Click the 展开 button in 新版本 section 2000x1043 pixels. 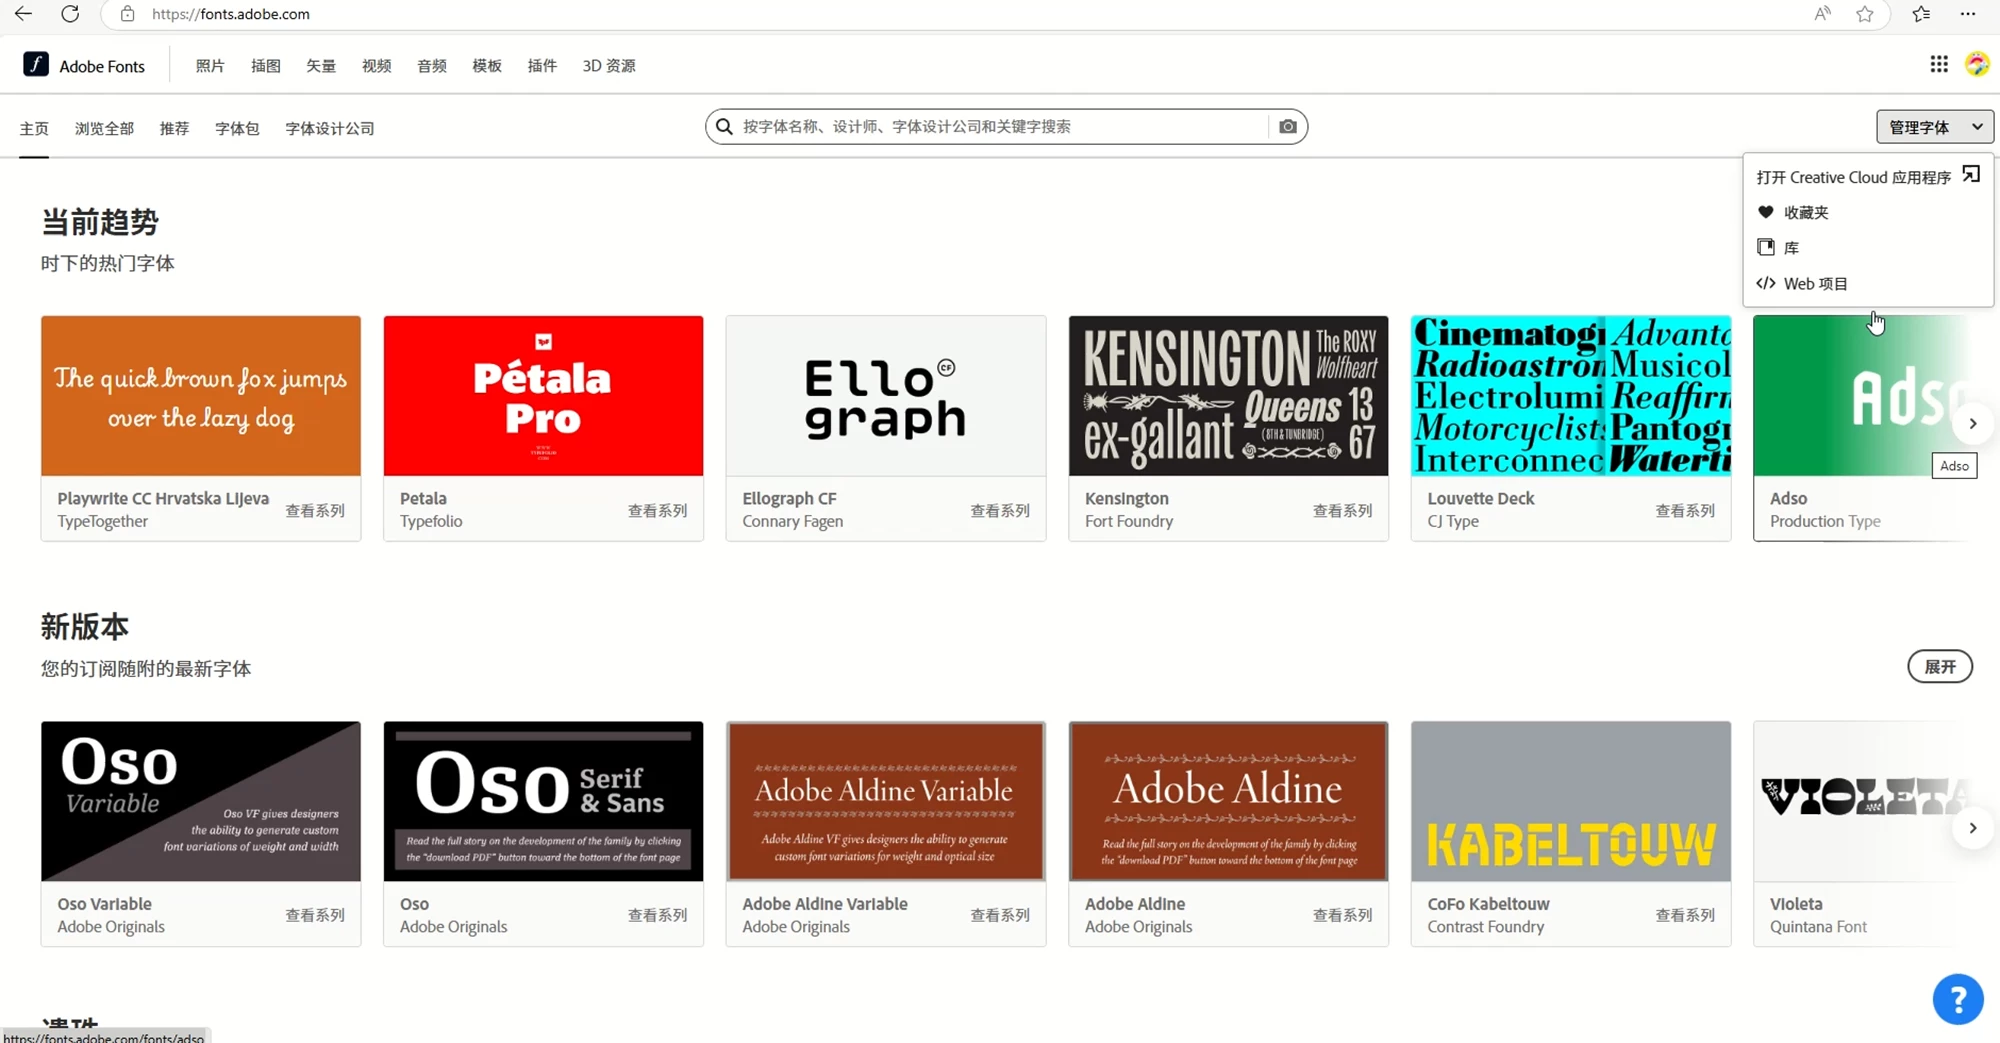click(1940, 667)
